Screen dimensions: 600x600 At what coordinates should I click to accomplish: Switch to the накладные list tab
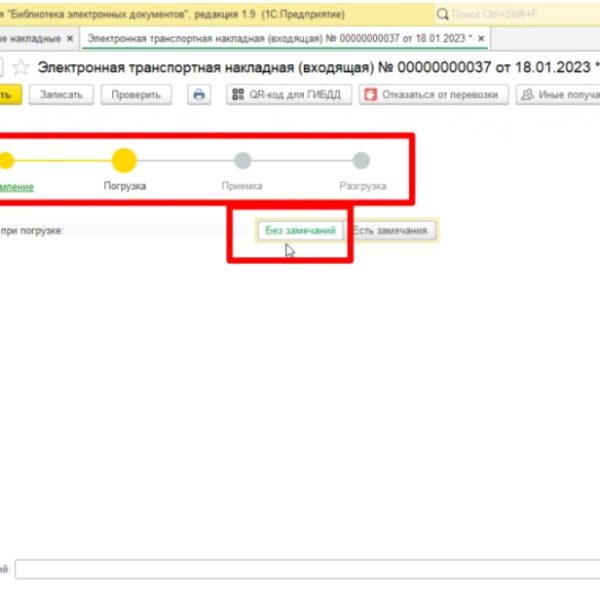pos(31,38)
